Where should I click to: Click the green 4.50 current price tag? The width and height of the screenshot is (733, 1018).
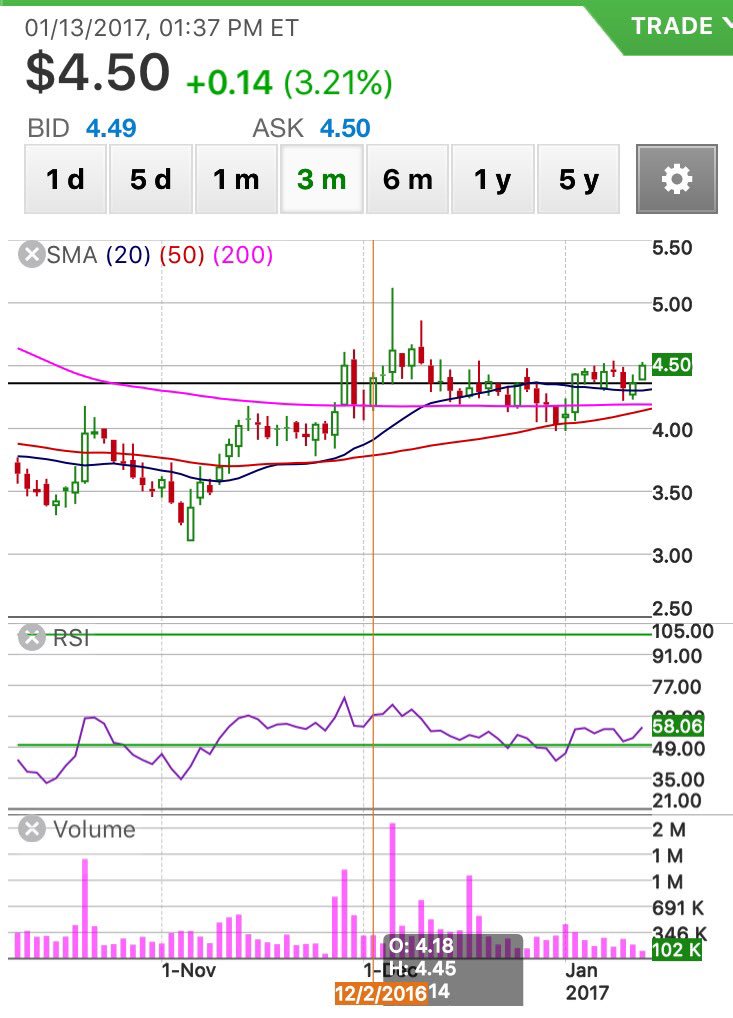[x=671, y=364]
